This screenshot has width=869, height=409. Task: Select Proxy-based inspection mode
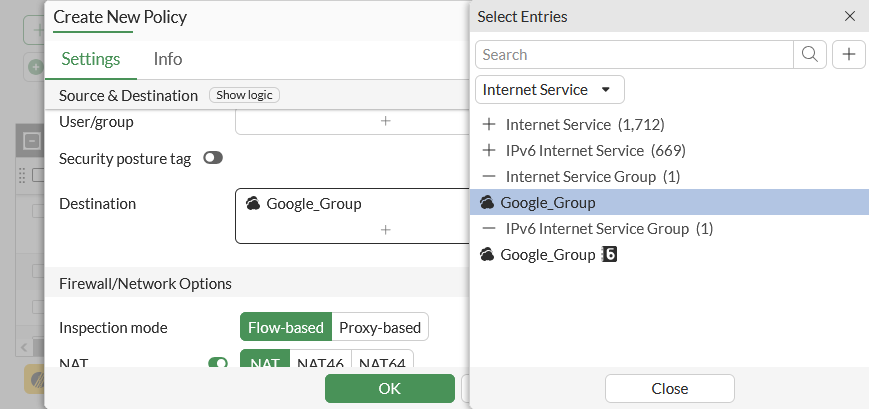379,327
